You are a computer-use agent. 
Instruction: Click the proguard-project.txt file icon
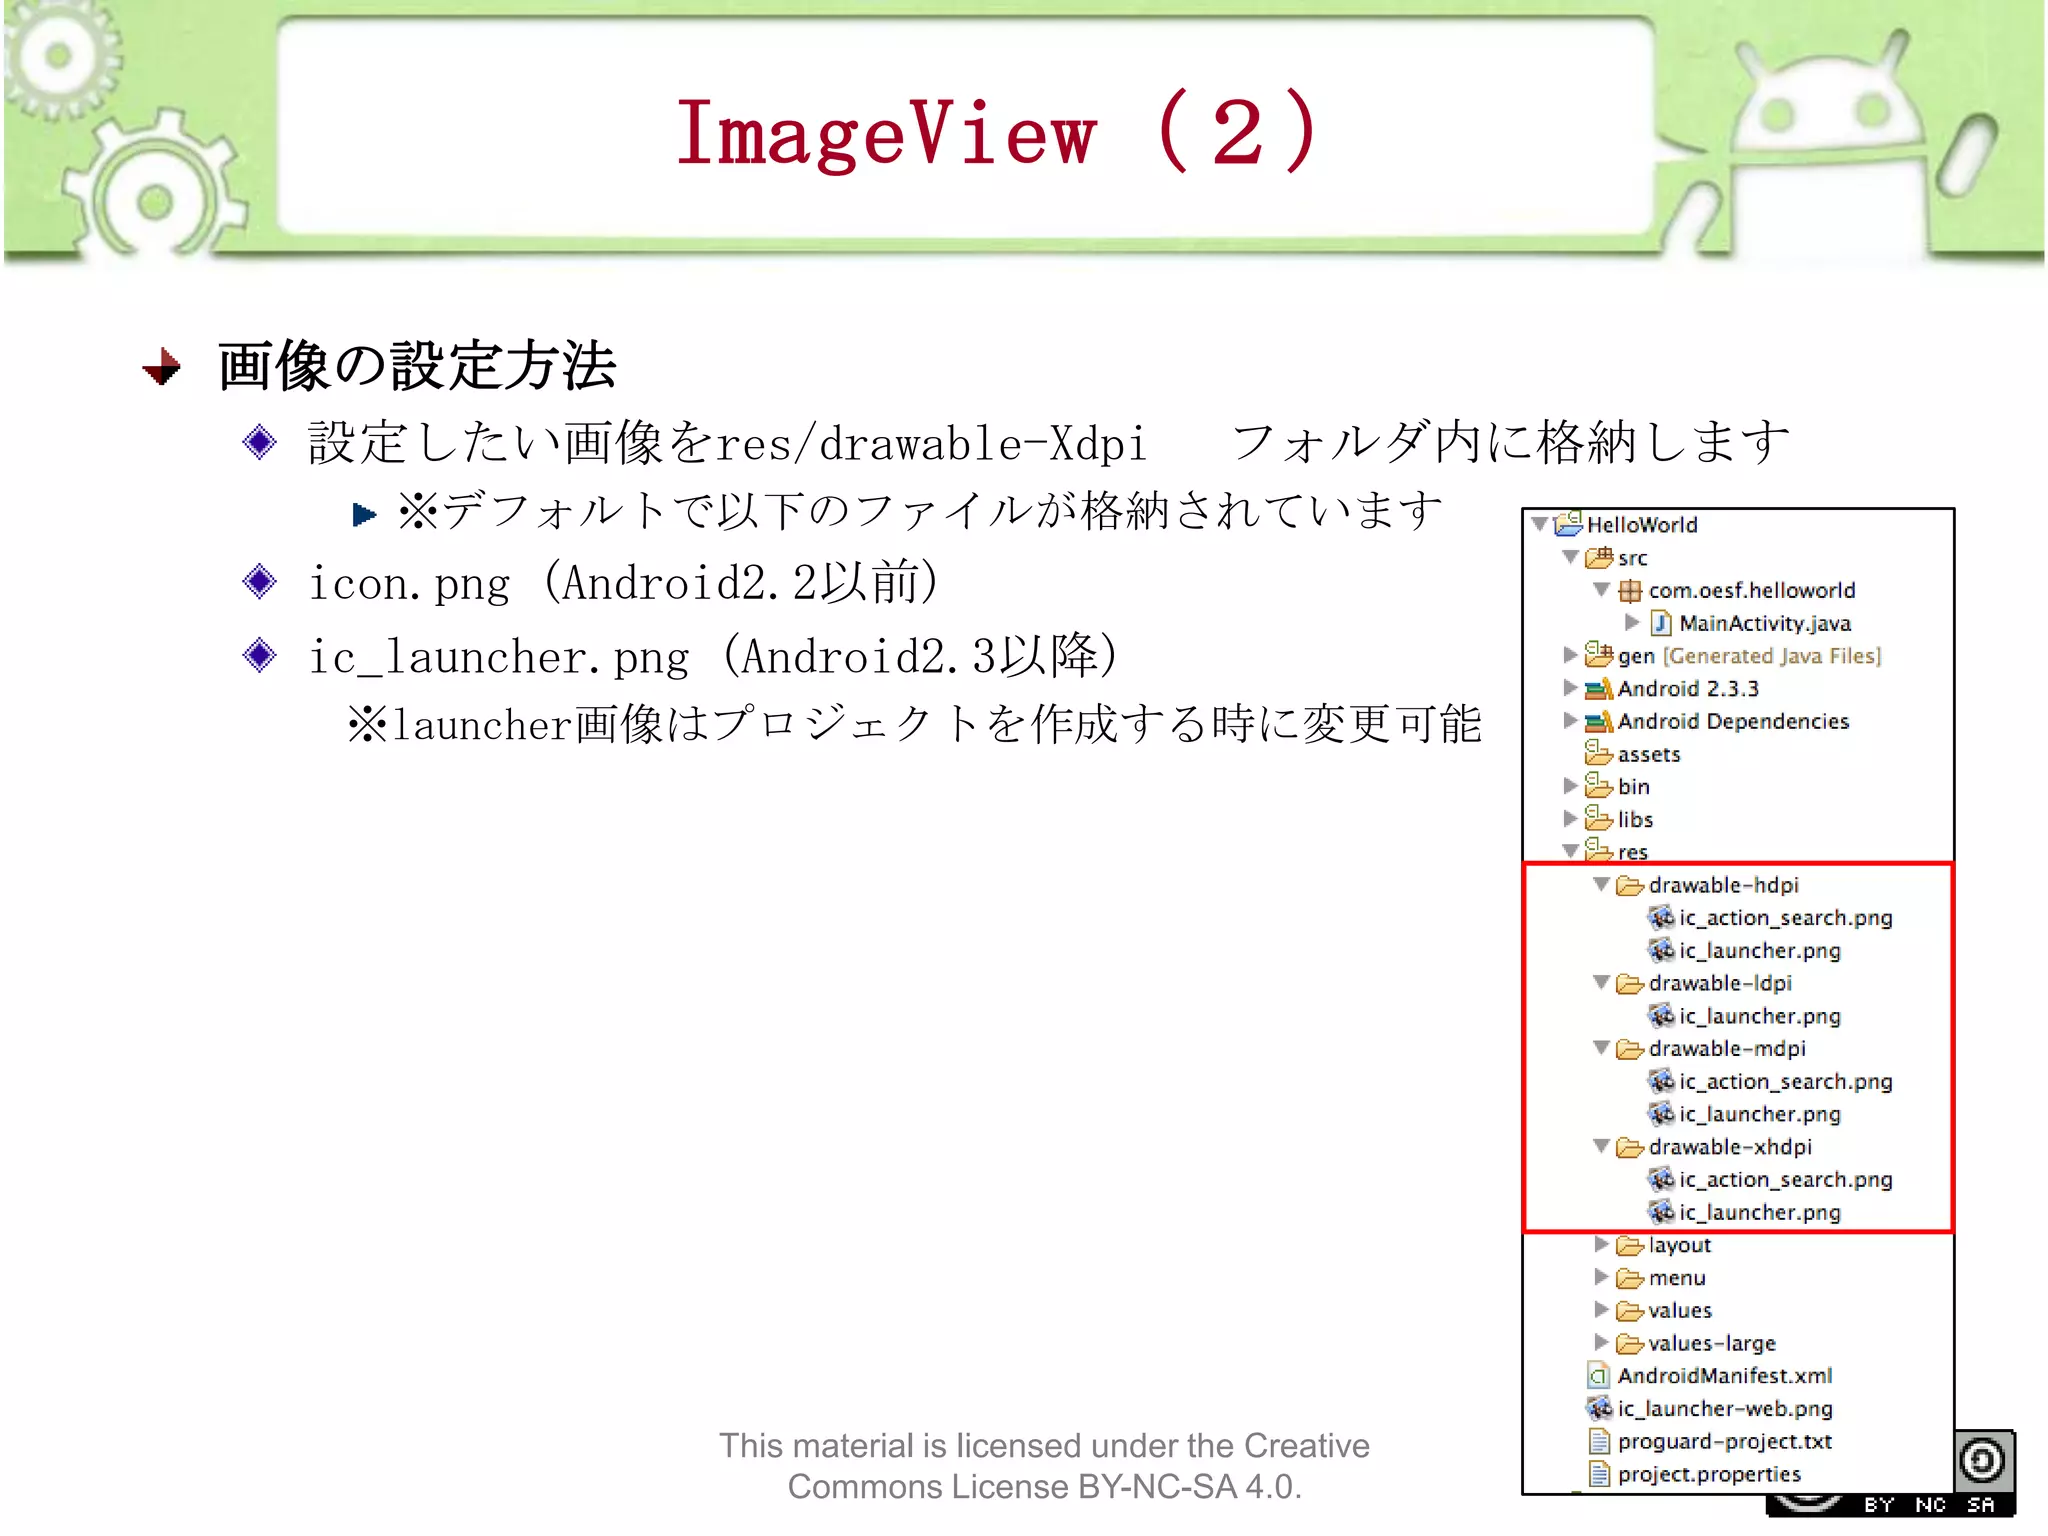(1599, 1441)
